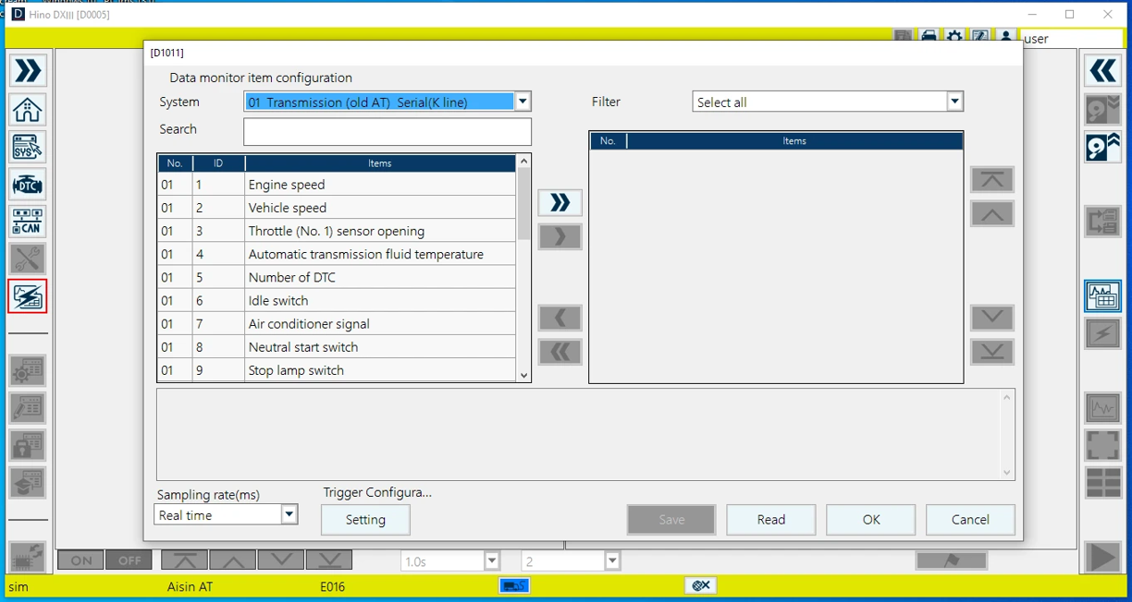Add all items with double right arrow
1132x602 pixels.
(560, 203)
